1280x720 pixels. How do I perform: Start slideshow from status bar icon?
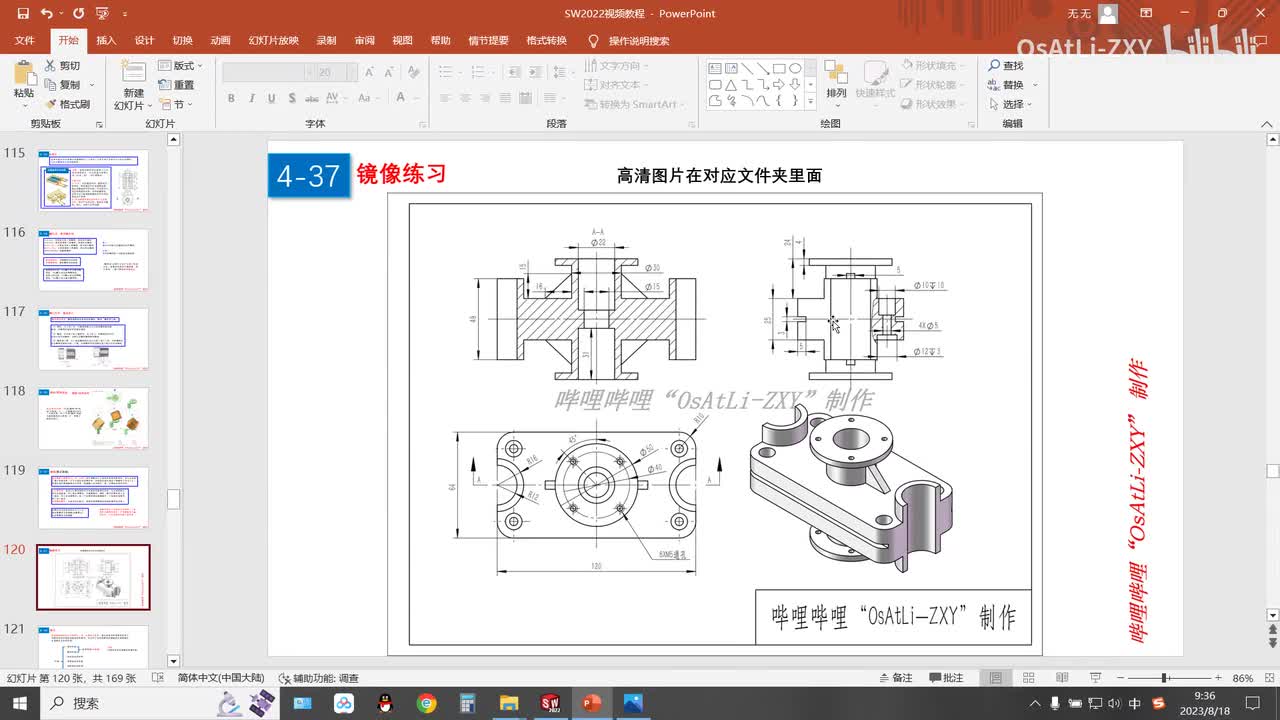pos(1095,678)
